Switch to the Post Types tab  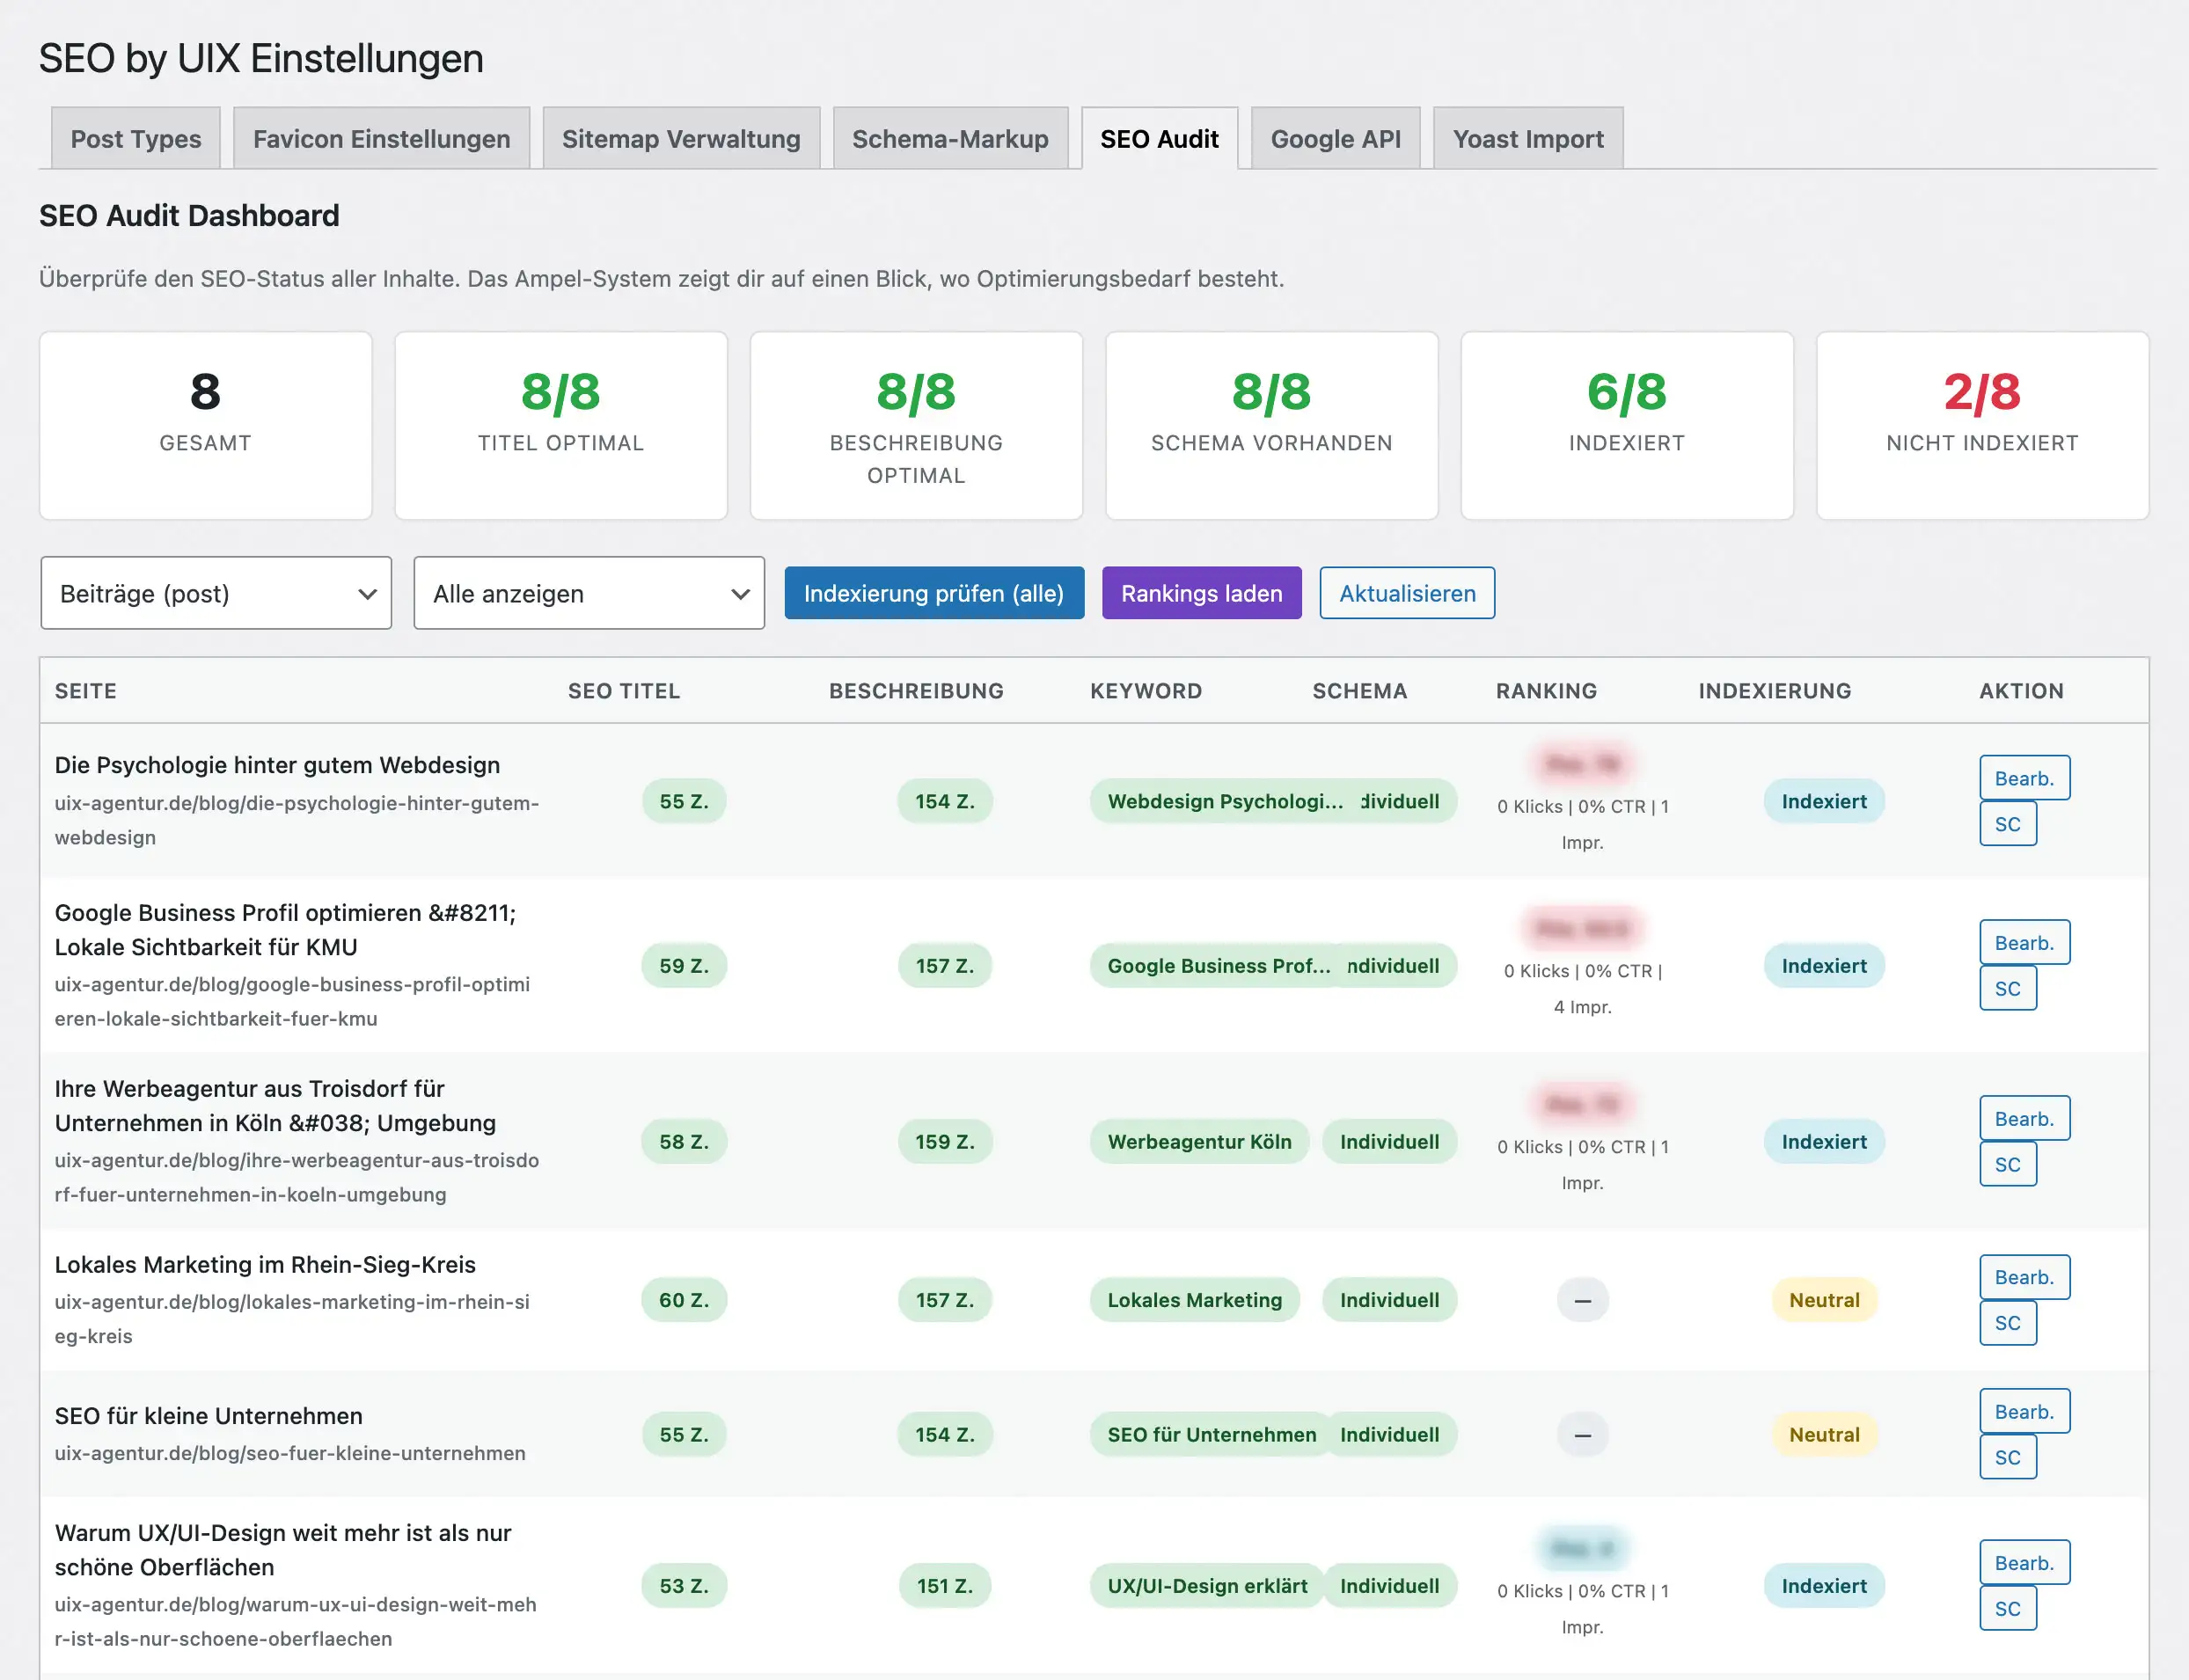click(135, 139)
